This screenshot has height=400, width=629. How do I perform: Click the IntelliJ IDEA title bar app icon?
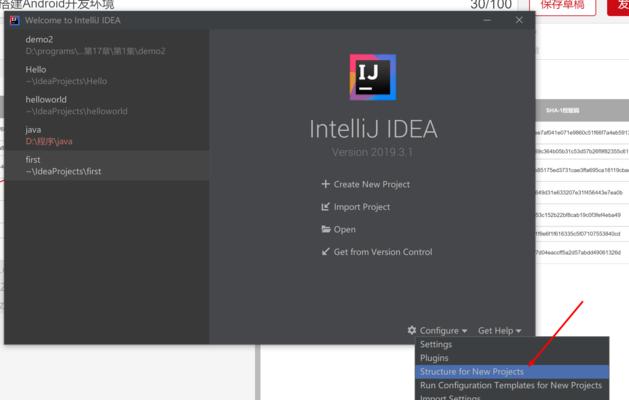point(14,20)
